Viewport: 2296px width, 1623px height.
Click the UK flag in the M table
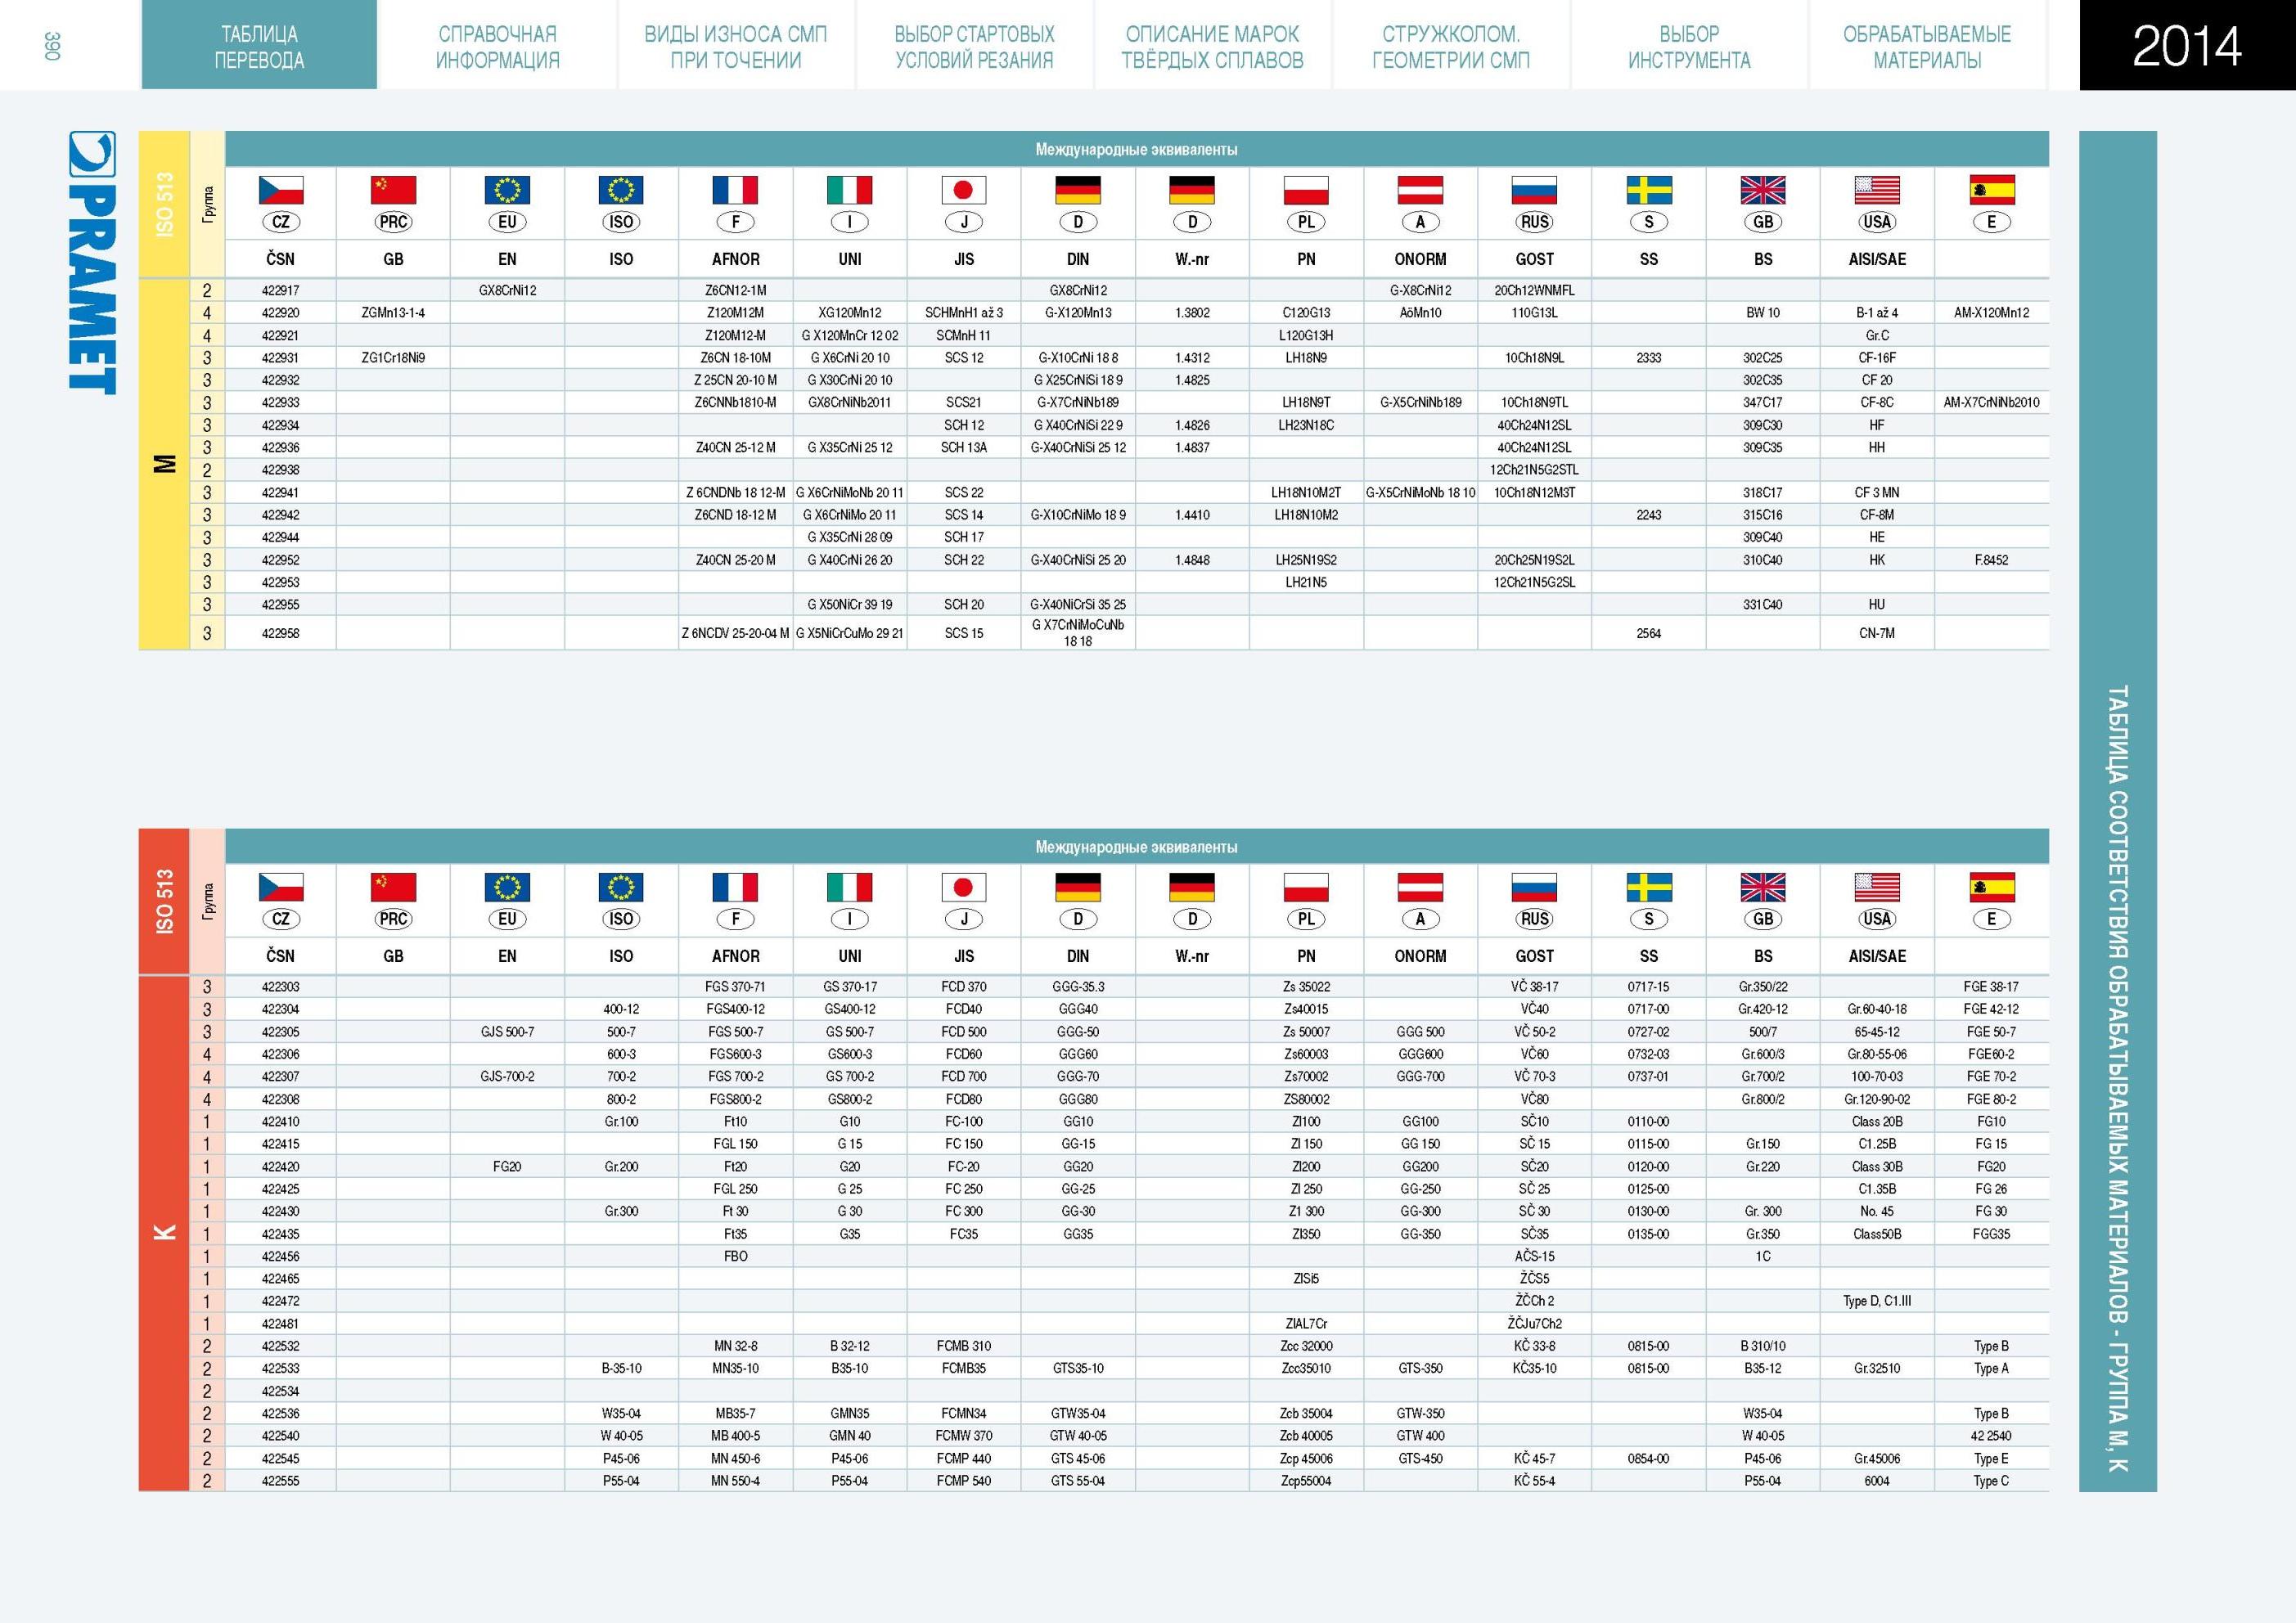(x=1763, y=190)
